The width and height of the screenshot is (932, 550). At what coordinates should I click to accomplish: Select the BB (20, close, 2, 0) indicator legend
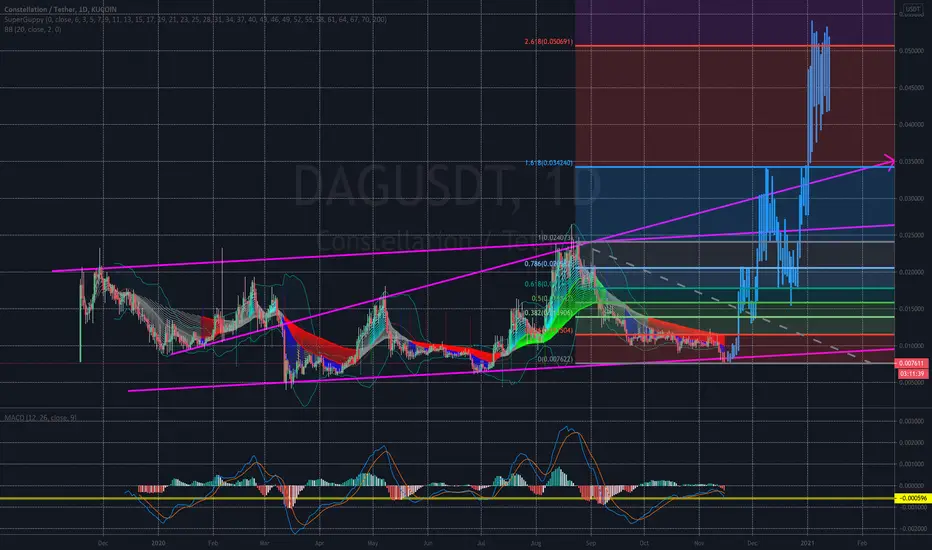(33, 29)
